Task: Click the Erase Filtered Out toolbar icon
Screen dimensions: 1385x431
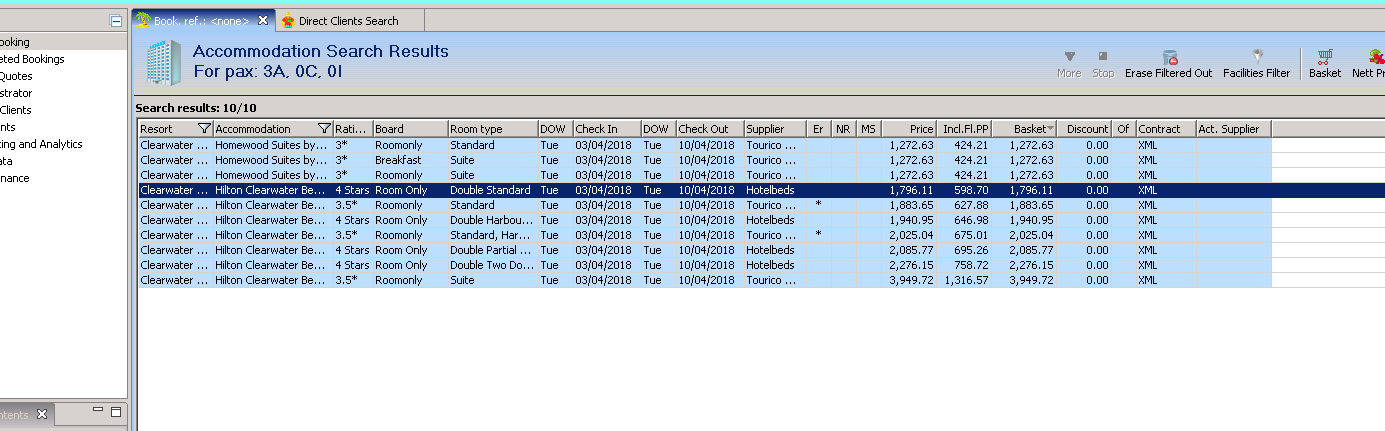Action: point(1169,57)
